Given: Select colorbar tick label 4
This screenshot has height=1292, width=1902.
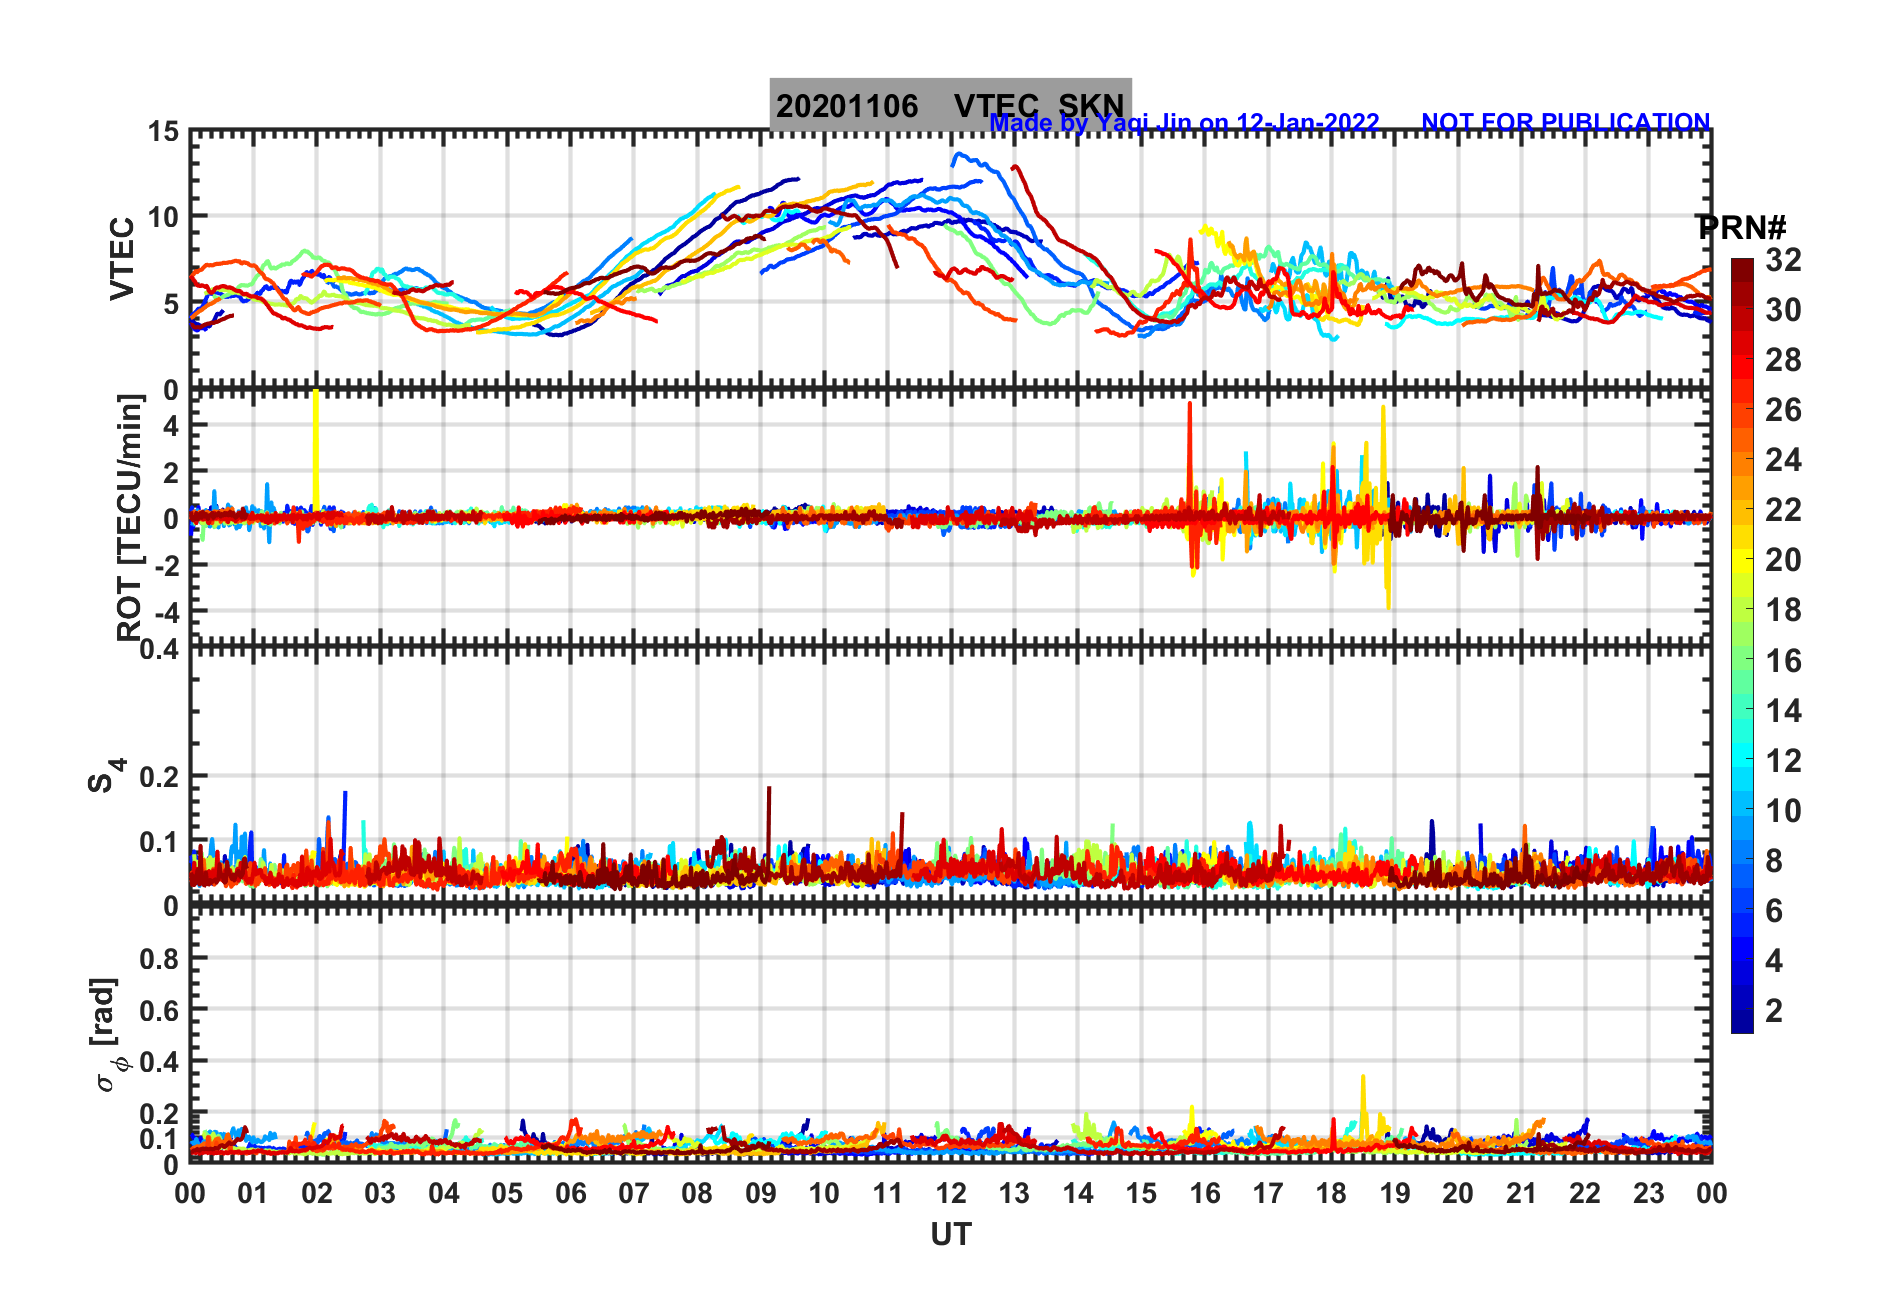Looking at the screenshot, I should 1774,961.
